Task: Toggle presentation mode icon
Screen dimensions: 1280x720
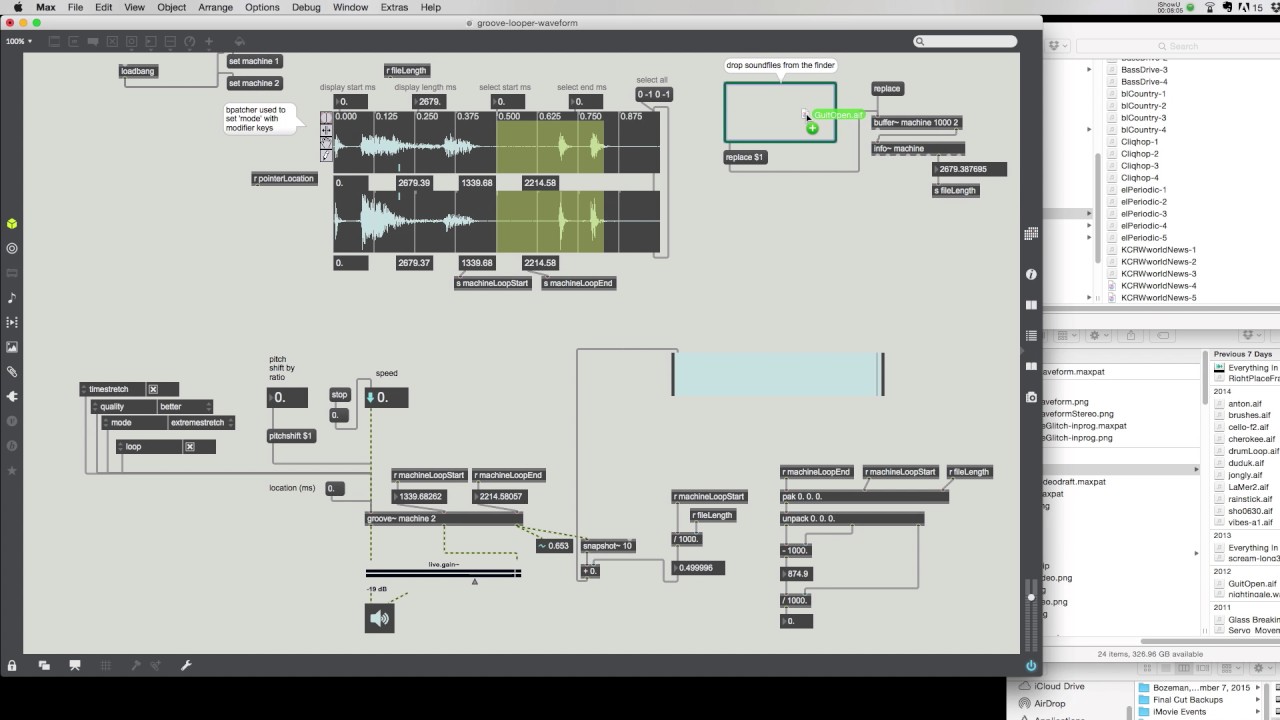Action: point(75,665)
